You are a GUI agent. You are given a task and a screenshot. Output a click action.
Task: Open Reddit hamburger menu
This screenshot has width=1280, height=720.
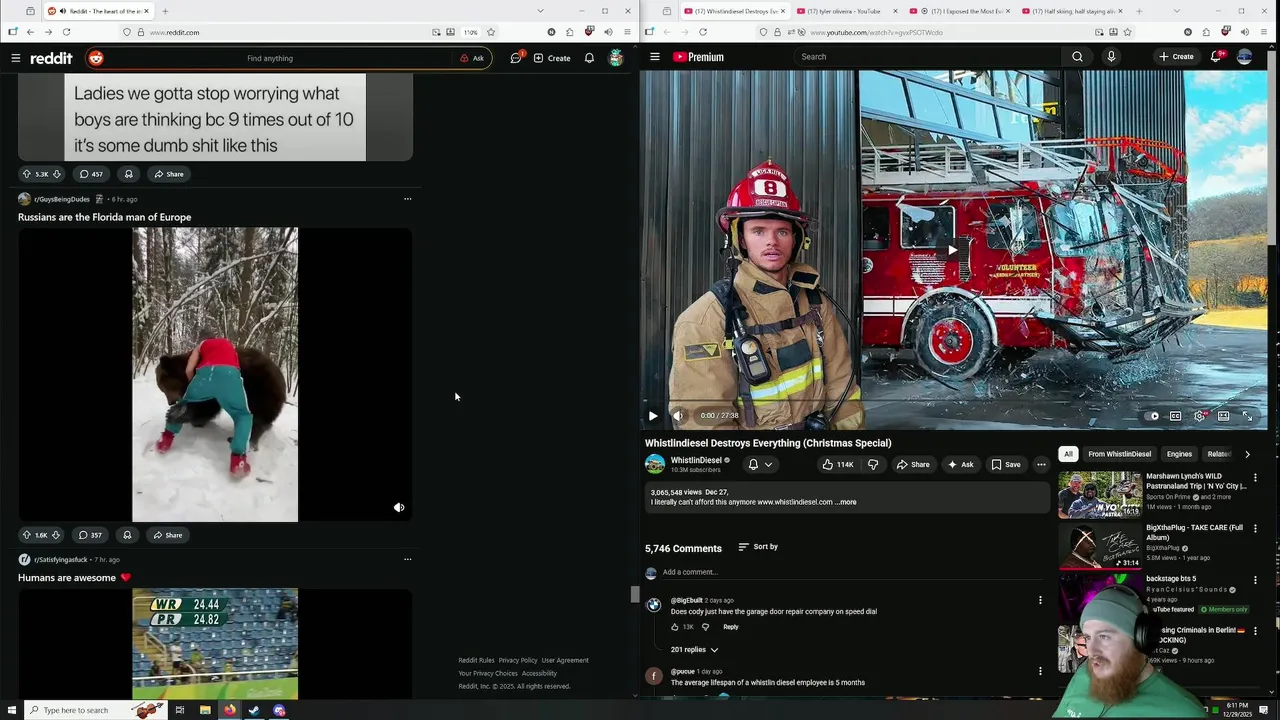(x=16, y=58)
